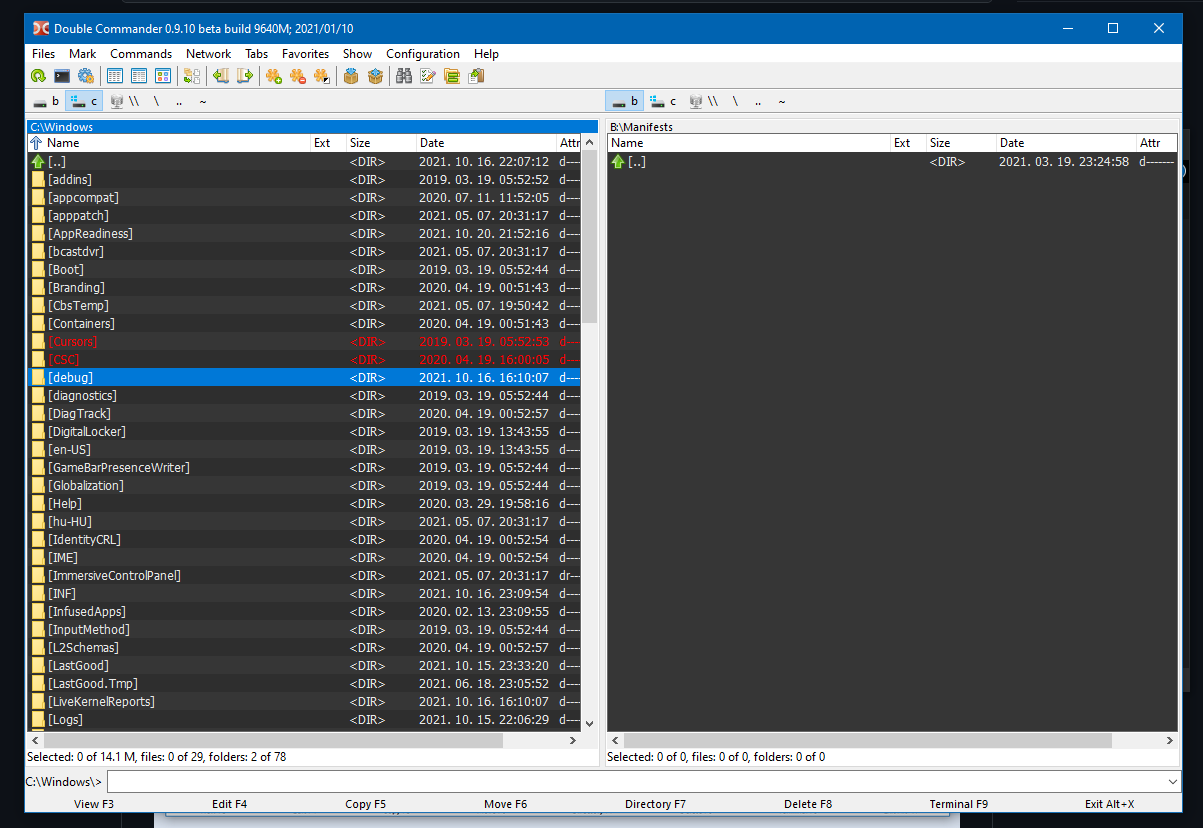
Task: Select drive c in left panel
Action: 84,101
